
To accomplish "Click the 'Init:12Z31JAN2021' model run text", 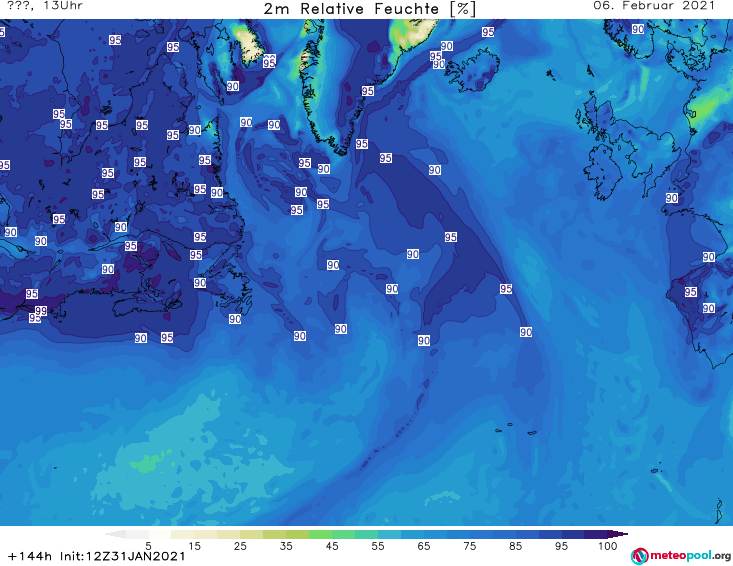I will 122,556.
